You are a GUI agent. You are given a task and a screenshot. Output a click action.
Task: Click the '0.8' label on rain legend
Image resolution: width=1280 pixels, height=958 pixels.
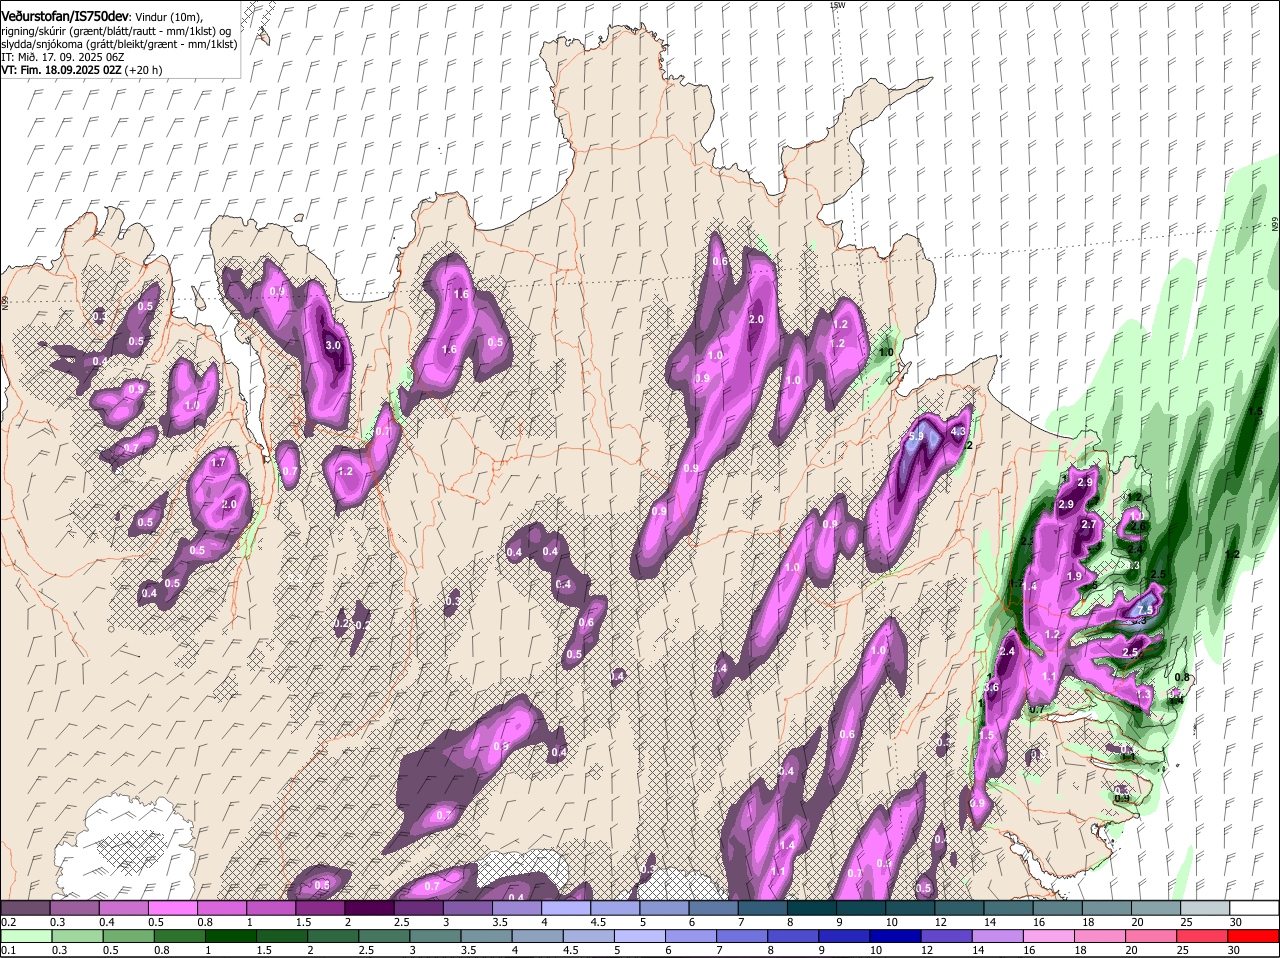[160, 950]
